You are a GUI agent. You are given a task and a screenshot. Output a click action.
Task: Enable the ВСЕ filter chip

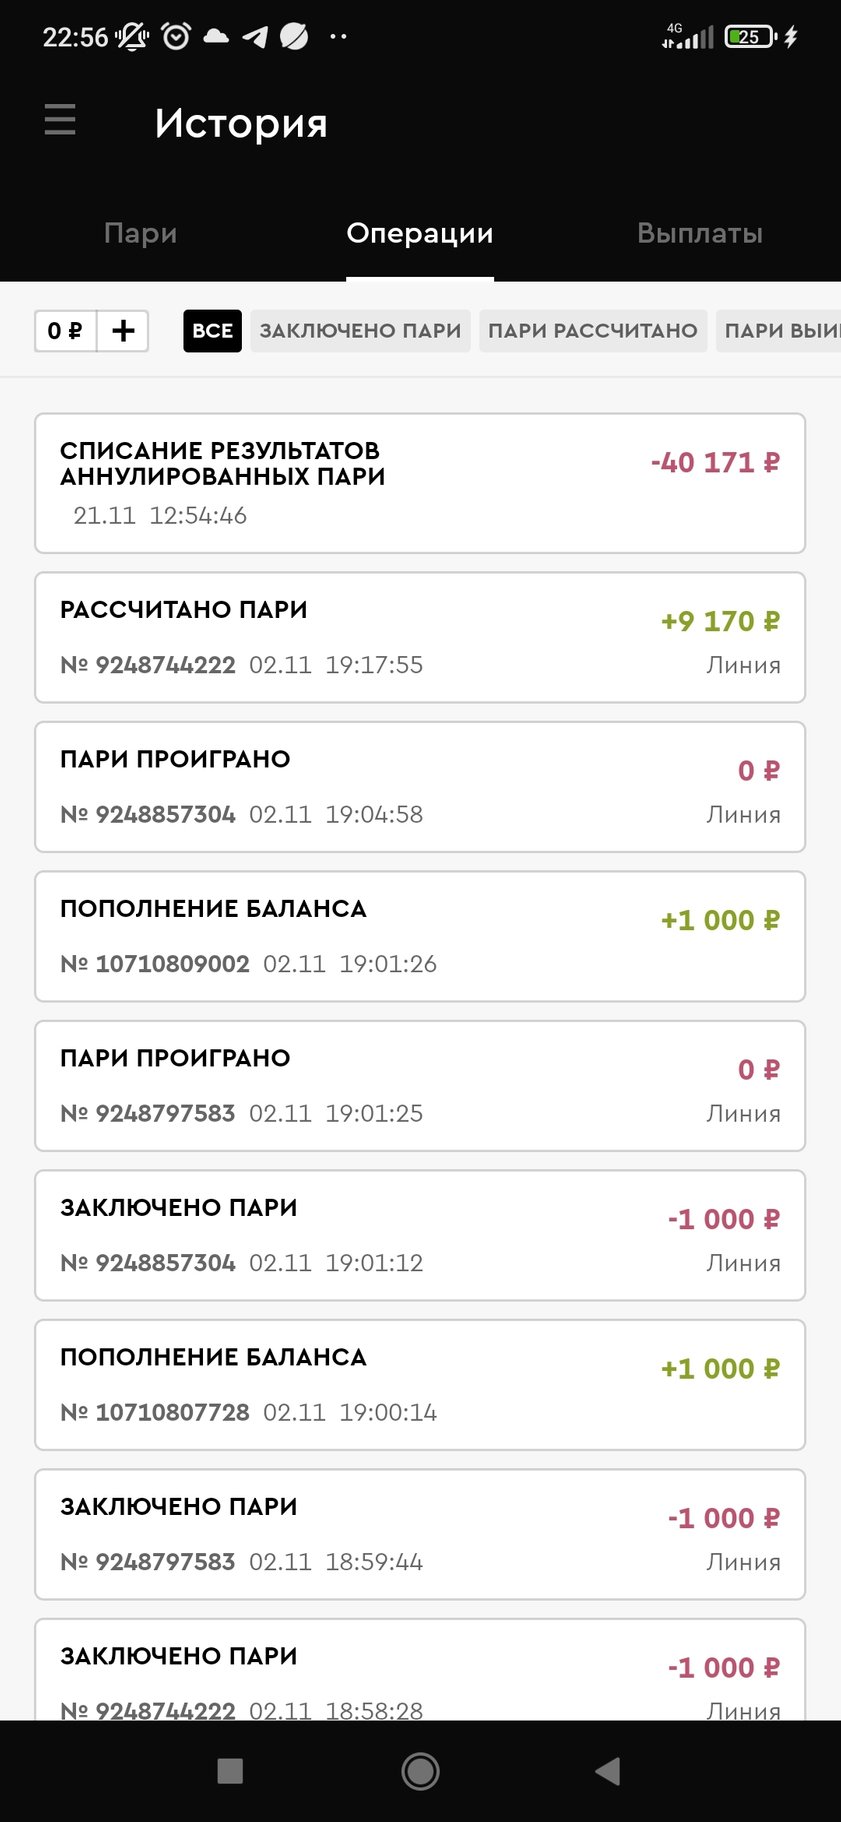click(x=212, y=331)
